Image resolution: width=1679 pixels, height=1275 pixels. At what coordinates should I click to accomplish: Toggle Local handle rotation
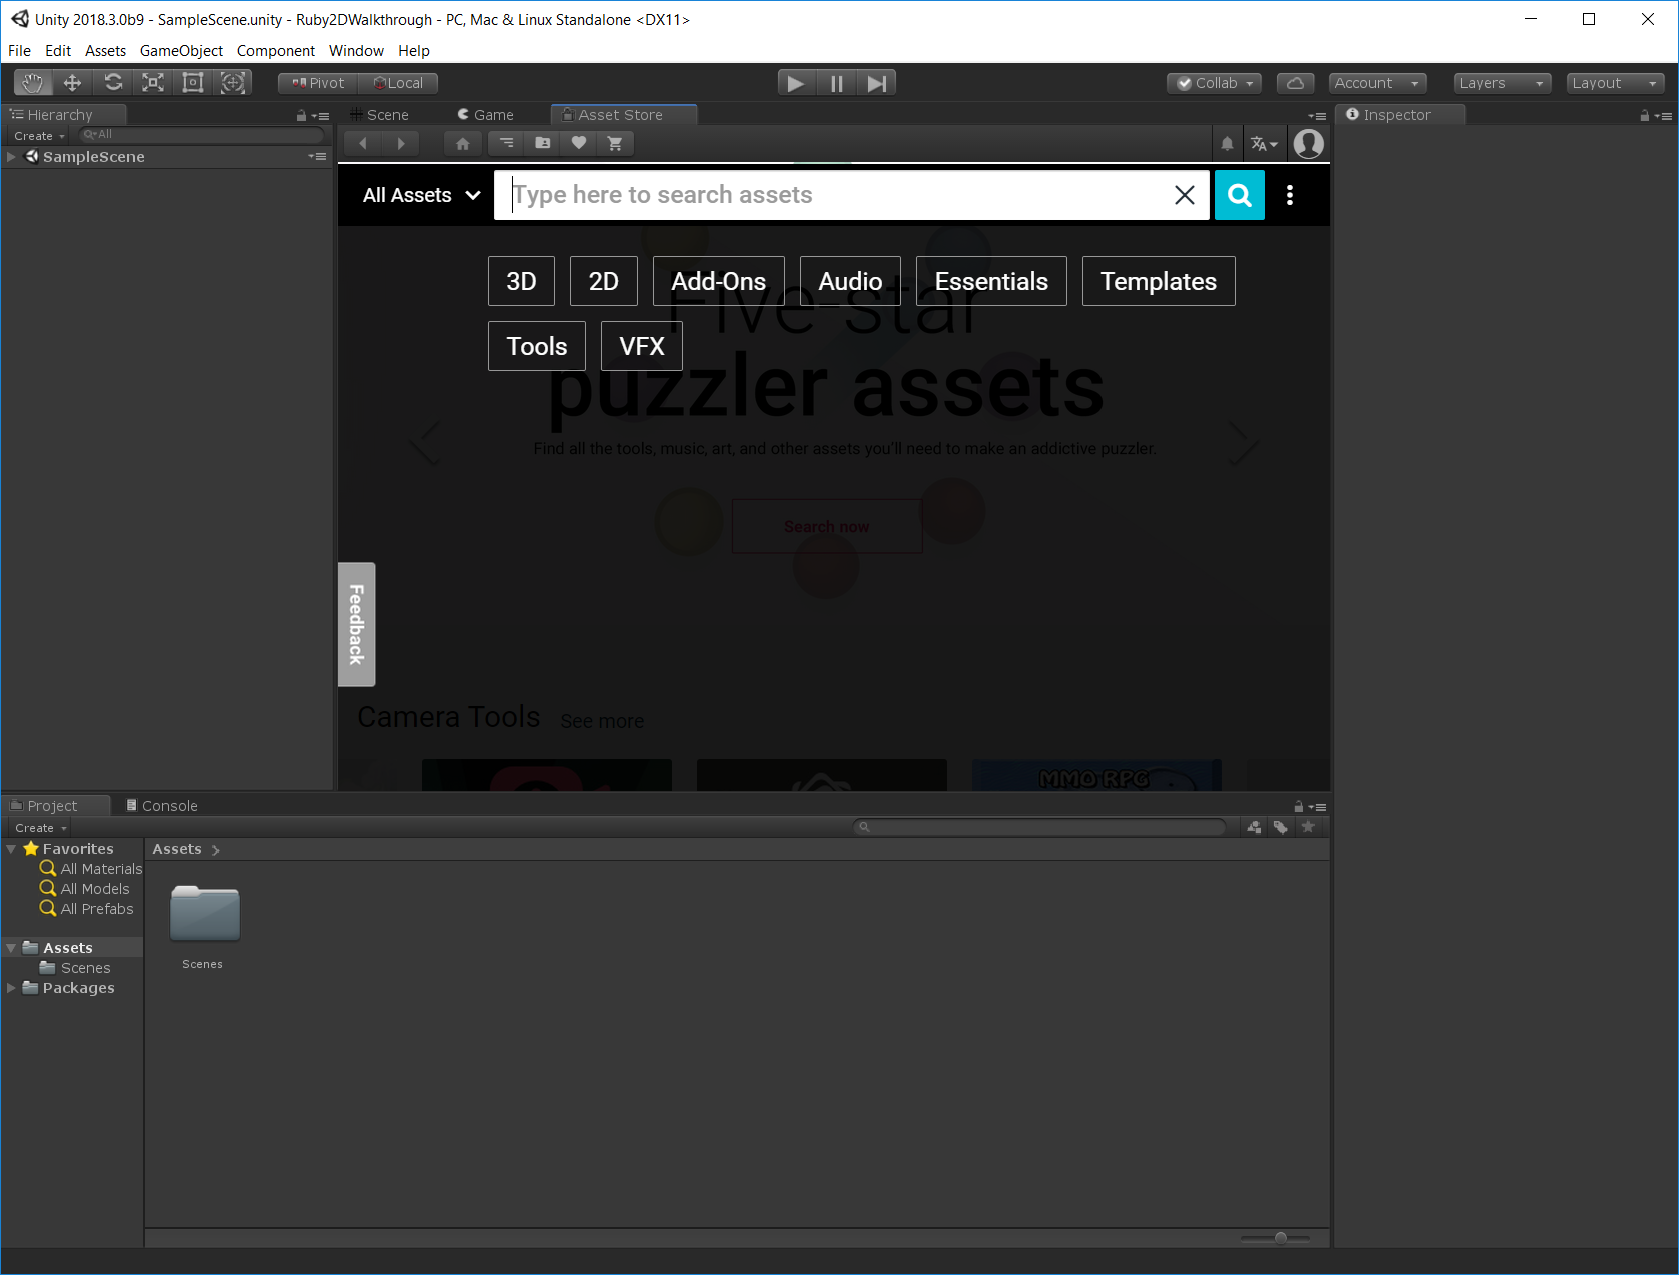(x=398, y=83)
